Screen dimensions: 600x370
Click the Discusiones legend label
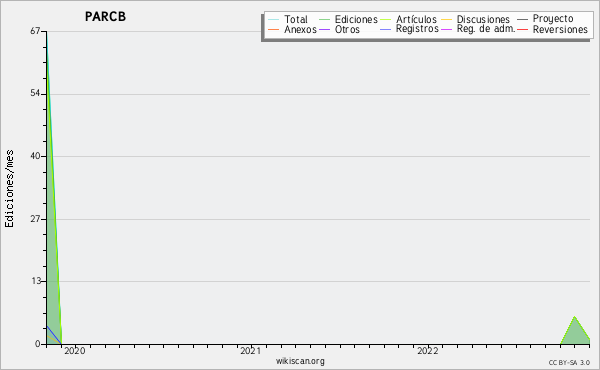483,19
